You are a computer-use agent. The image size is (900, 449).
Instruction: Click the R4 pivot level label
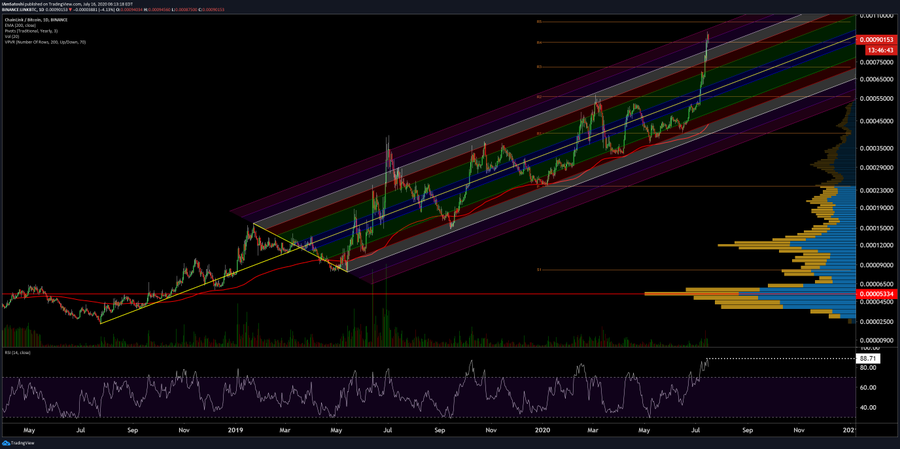tap(540, 42)
